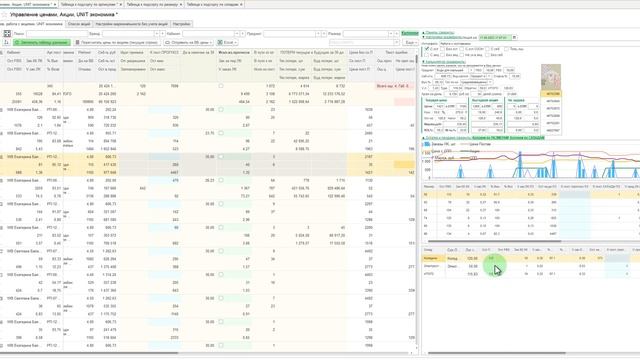Click into the Поиск filter input

[57, 33]
